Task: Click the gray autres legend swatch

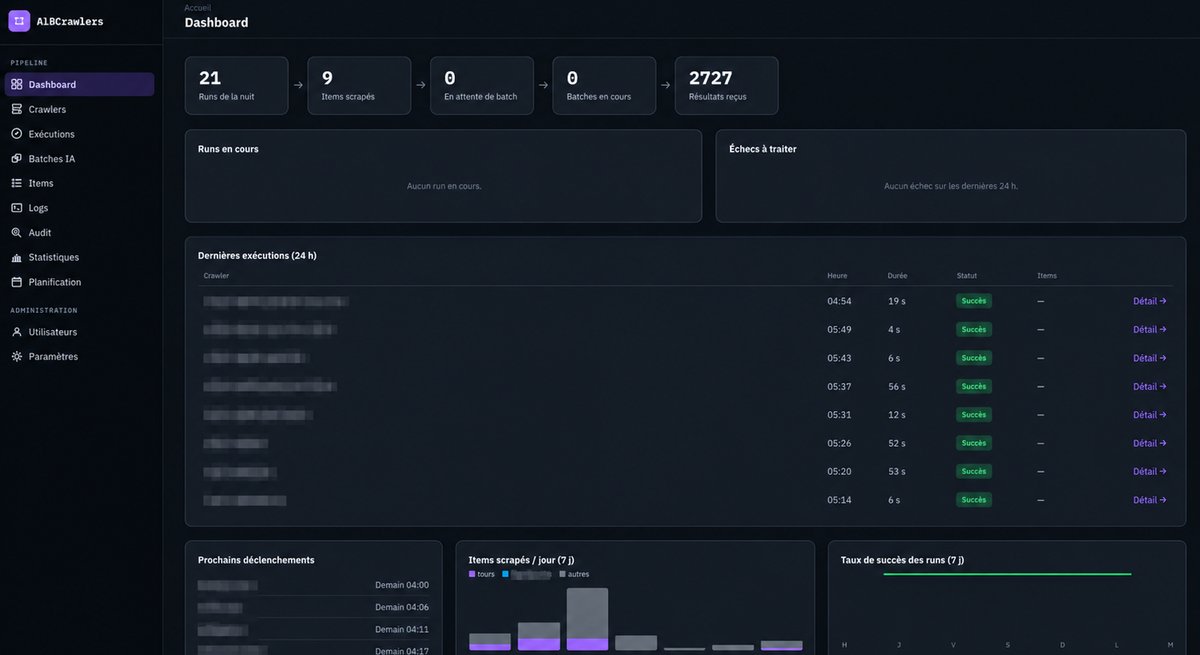Action: tap(563, 574)
